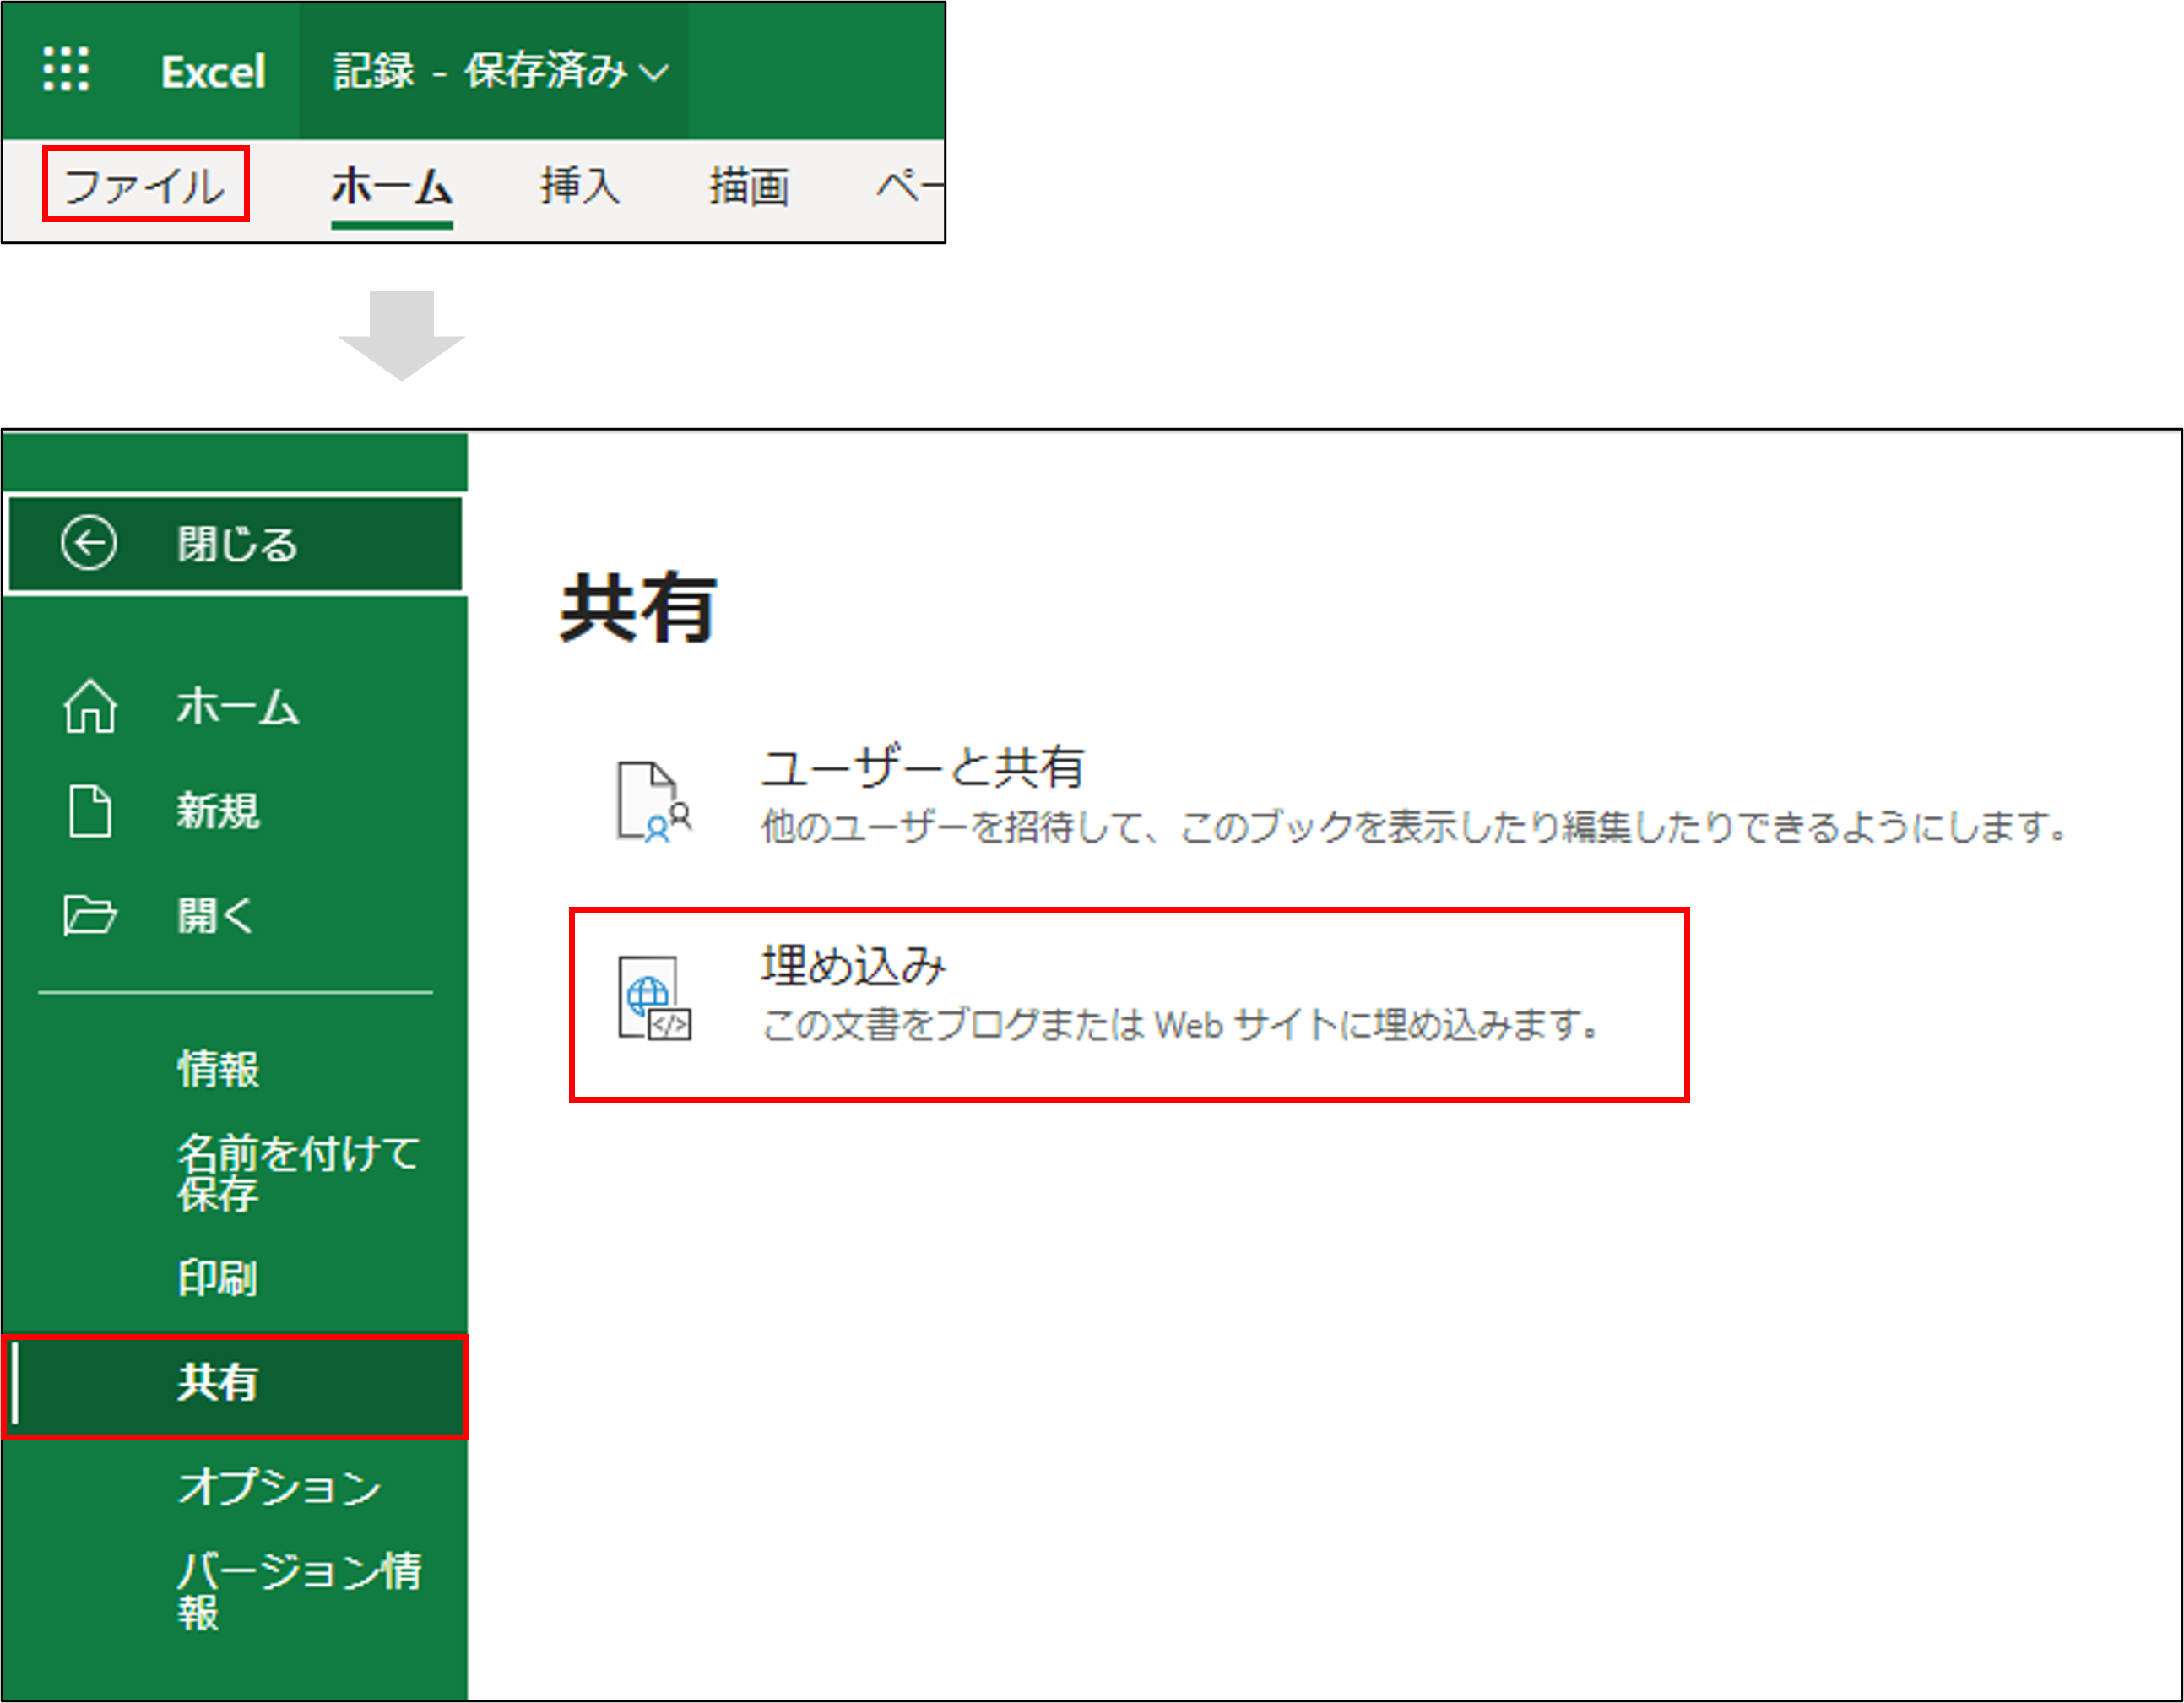Click the ユーザーと共有 document-people icon

652,801
